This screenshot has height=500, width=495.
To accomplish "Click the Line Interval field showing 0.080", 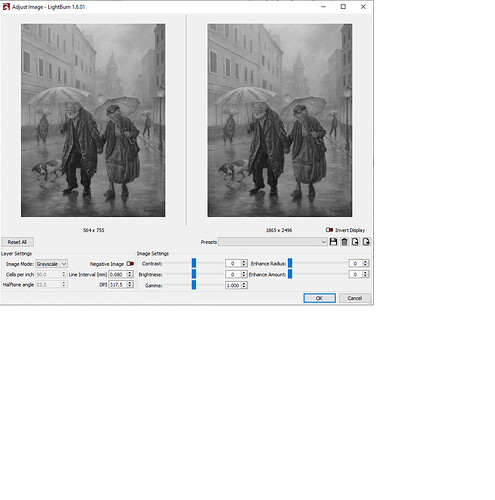I will [x=118, y=274].
